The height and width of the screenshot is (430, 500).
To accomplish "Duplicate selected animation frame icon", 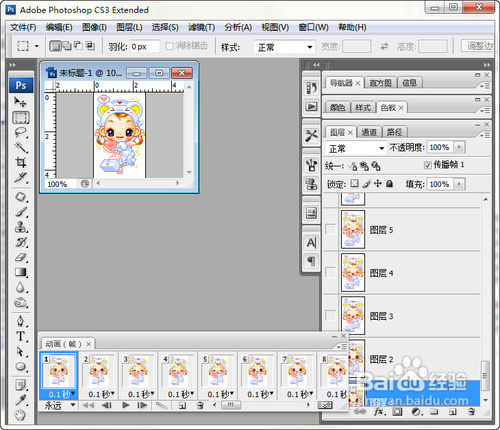I will [x=182, y=405].
